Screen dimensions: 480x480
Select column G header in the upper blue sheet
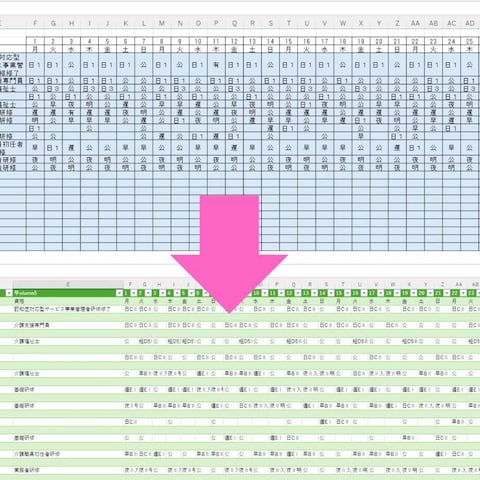click(x=53, y=23)
